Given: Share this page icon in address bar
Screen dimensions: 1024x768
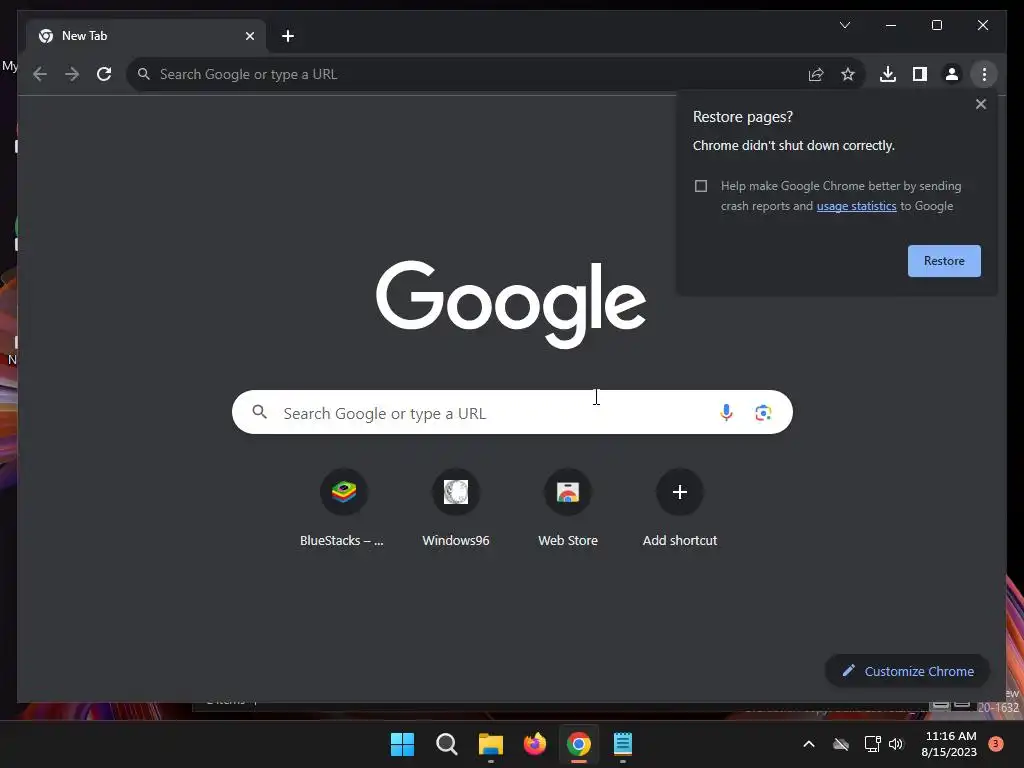Looking at the screenshot, I should [816, 74].
